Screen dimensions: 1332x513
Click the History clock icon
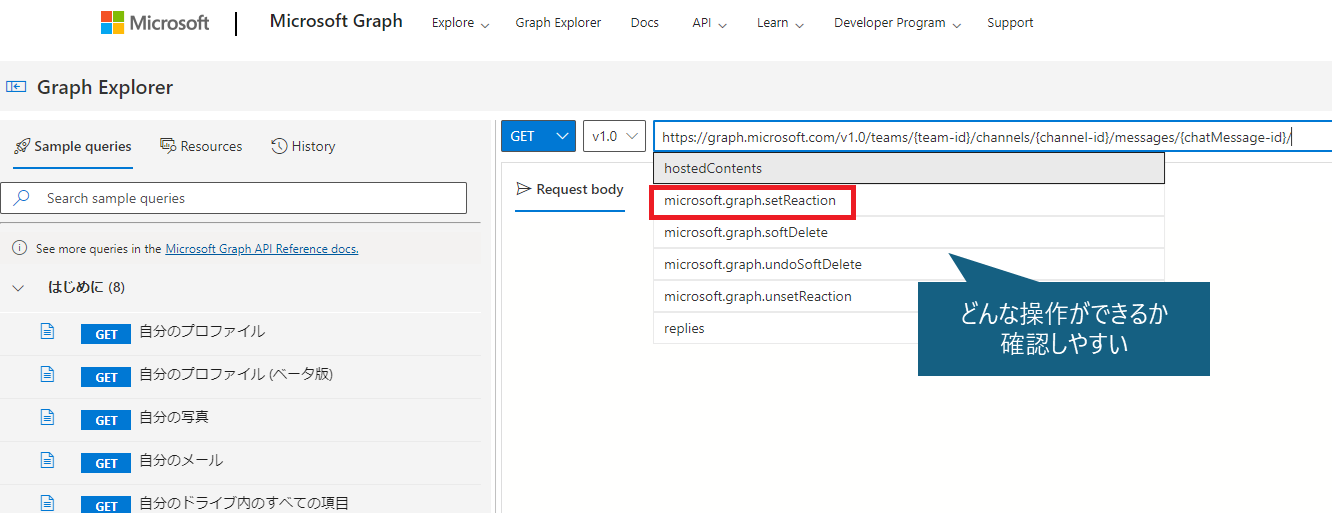(279, 146)
